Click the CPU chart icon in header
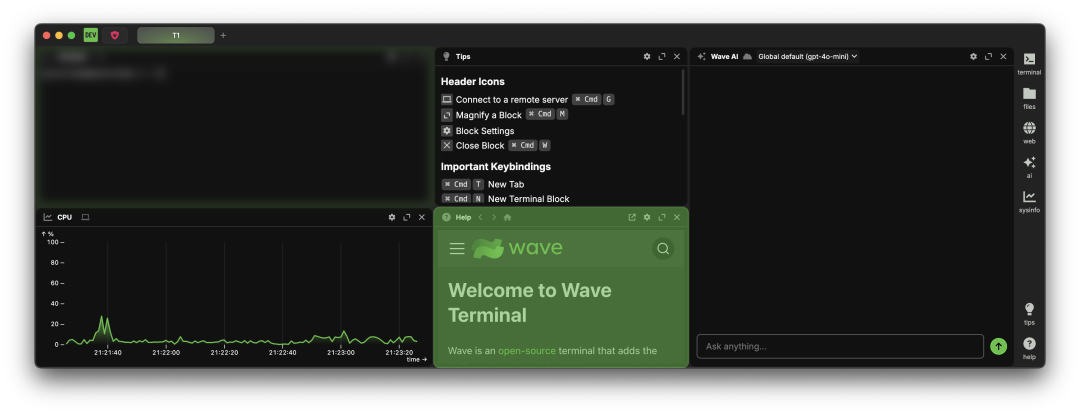 [x=48, y=217]
